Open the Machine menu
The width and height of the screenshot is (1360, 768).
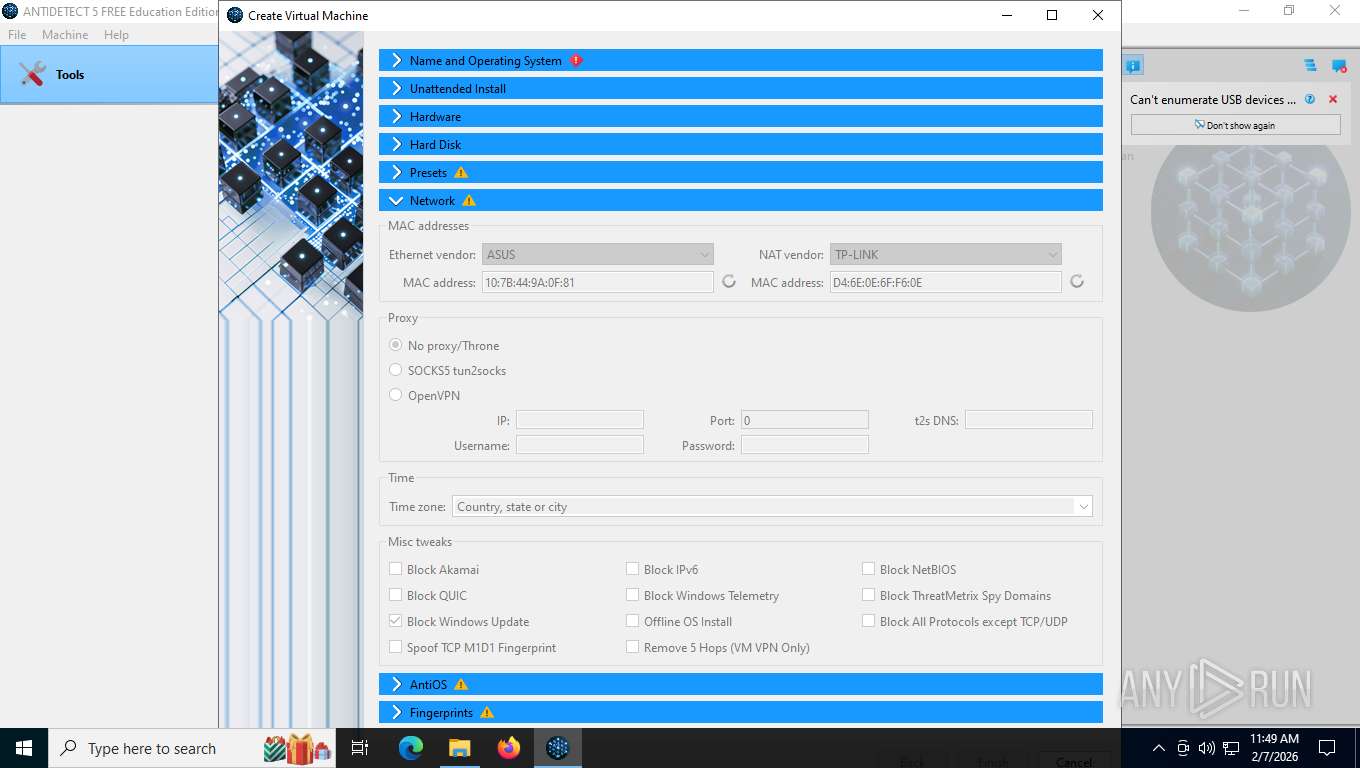[65, 34]
